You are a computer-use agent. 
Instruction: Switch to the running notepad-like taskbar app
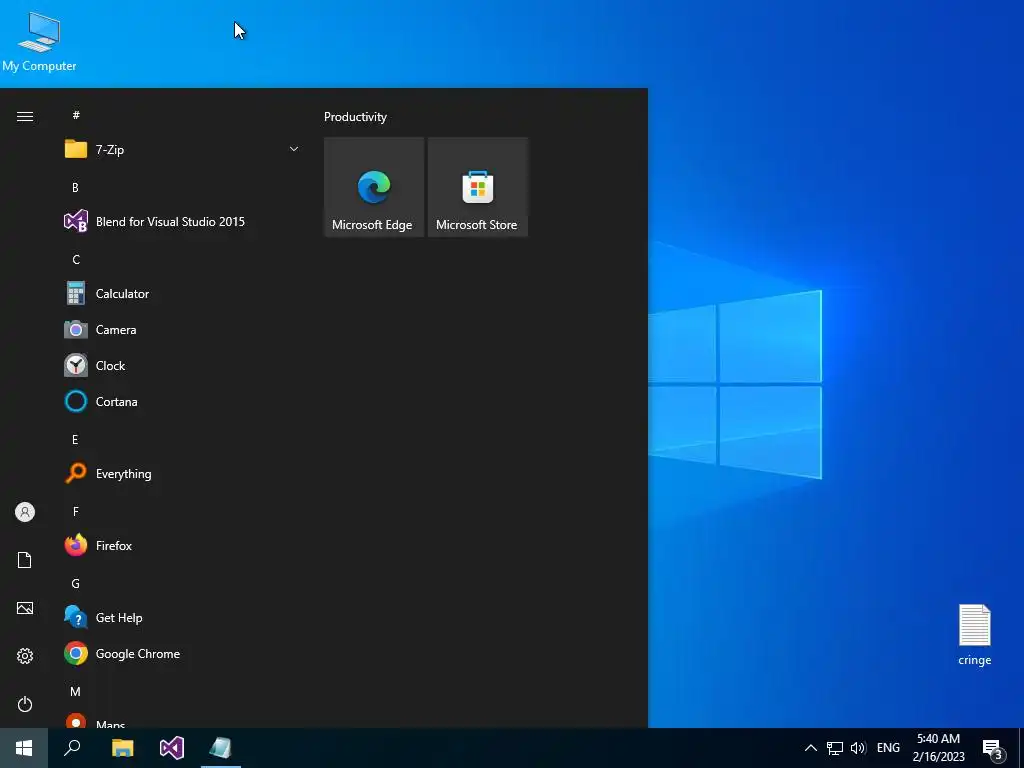click(221, 748)
